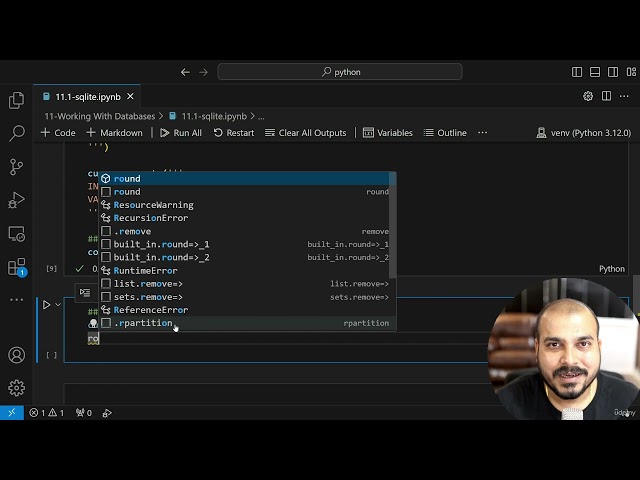Go forward with the right arrow
The height and width of the screenshot is (480, 640).
(x=203, y=72)
